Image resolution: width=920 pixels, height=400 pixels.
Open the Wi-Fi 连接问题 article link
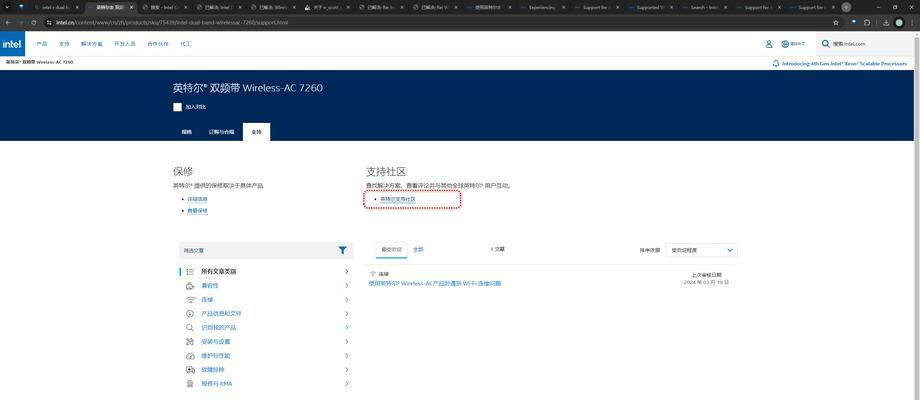click(x=435, y=283)
